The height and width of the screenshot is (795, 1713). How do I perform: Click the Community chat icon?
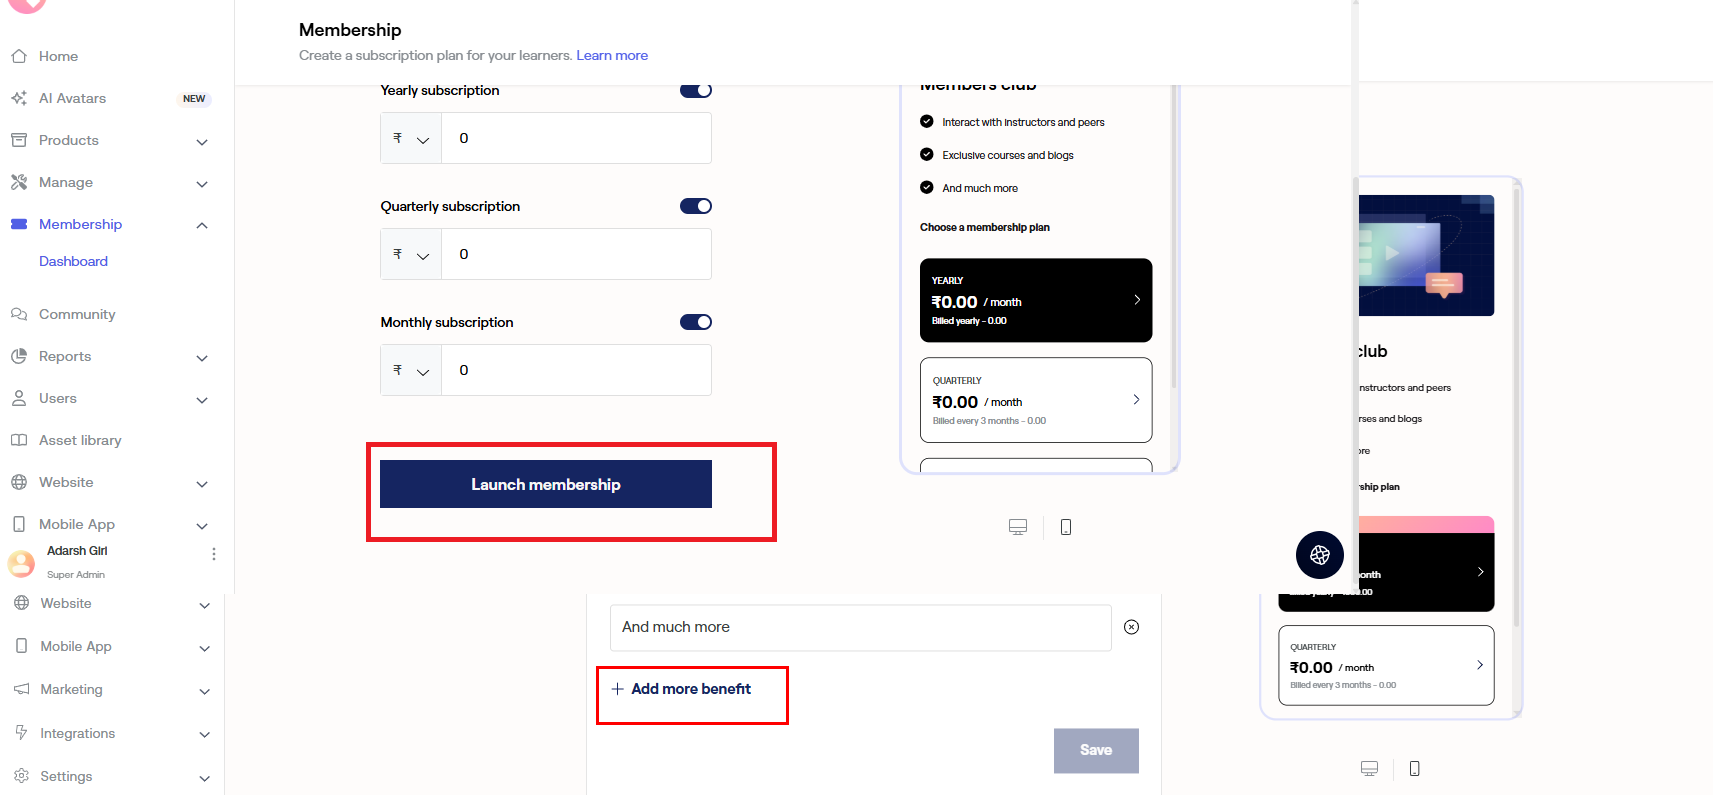[19, 314]
